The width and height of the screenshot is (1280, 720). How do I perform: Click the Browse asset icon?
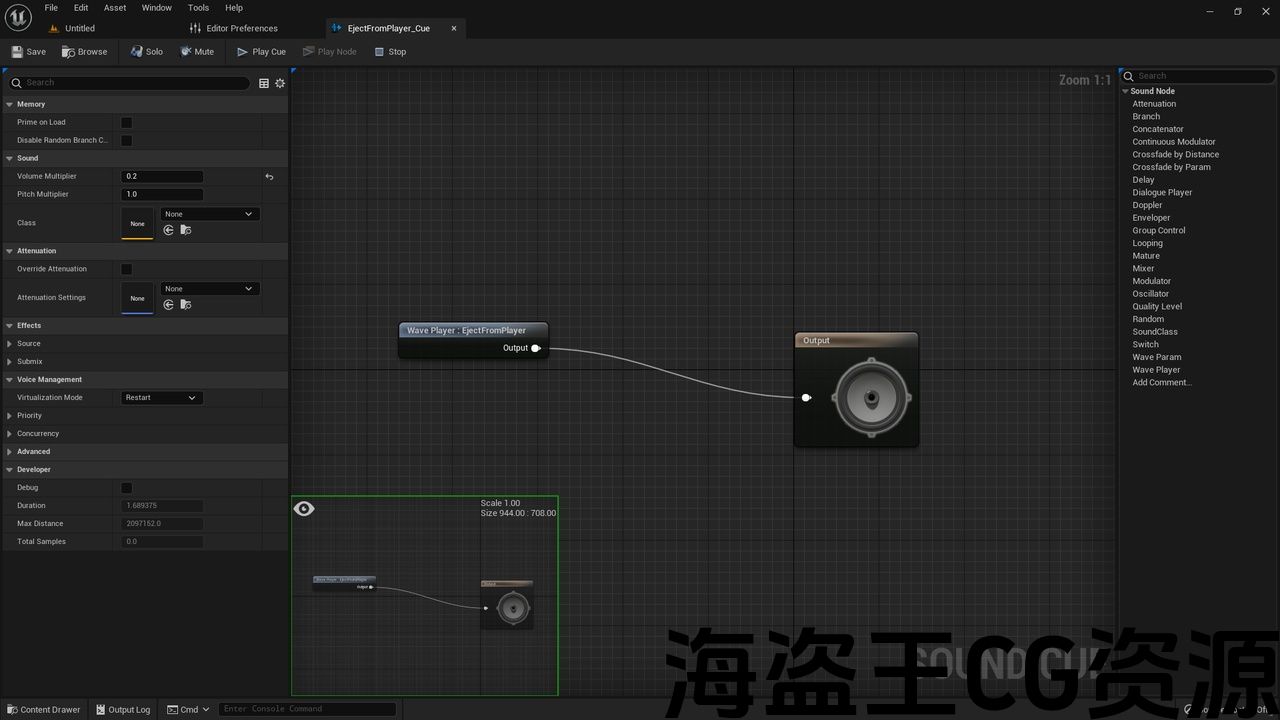click(68, 52)
